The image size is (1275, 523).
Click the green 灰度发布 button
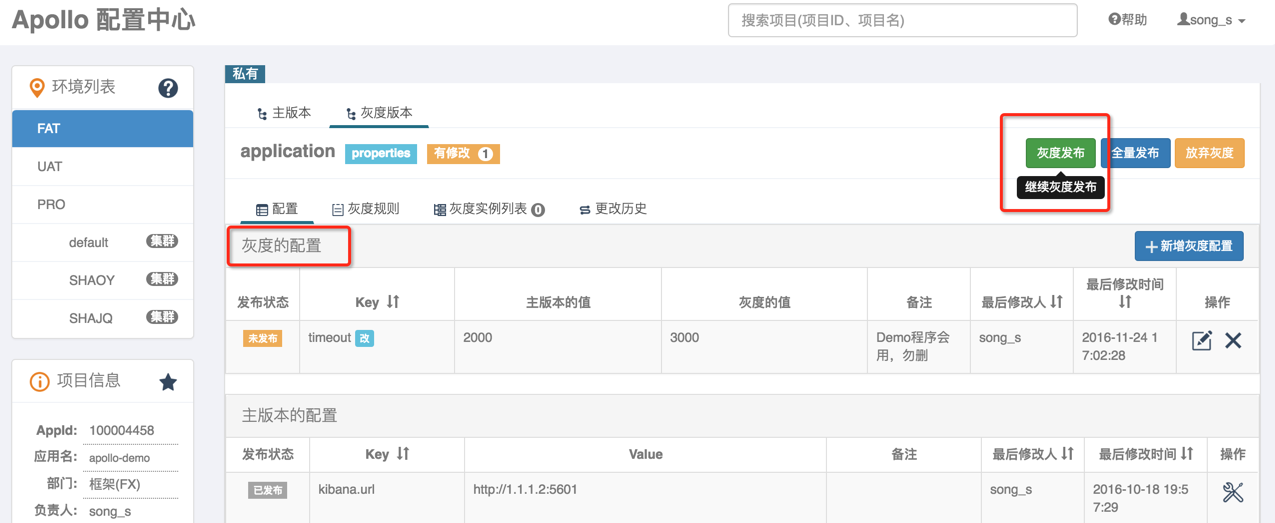[1060, 153]
